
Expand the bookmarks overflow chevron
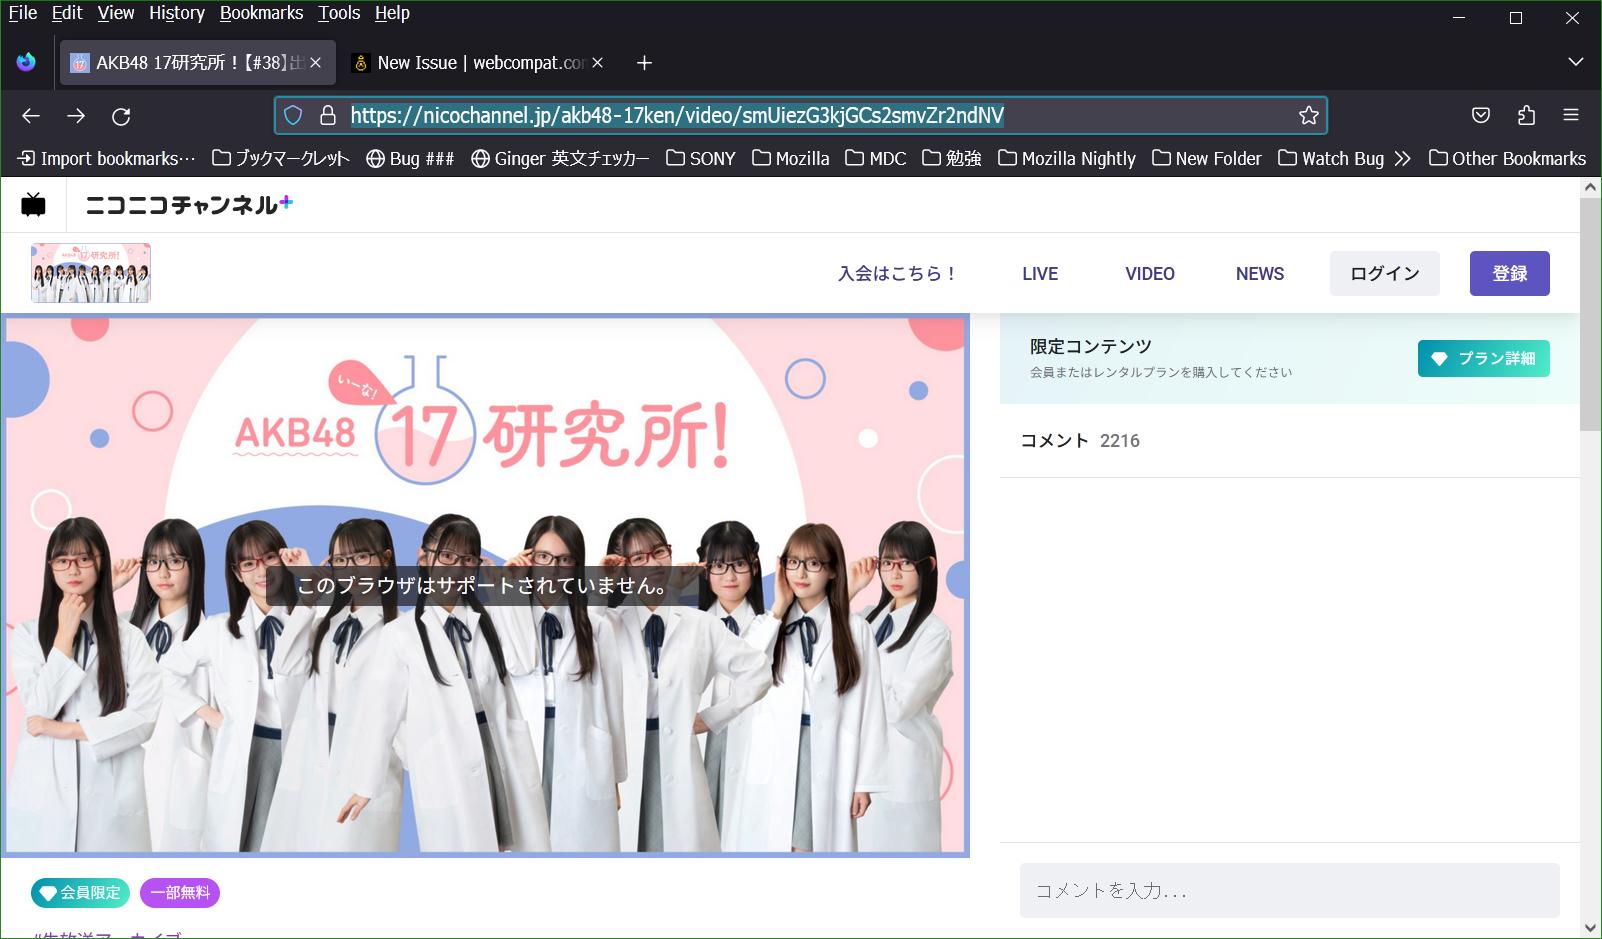coord(1403,158)
